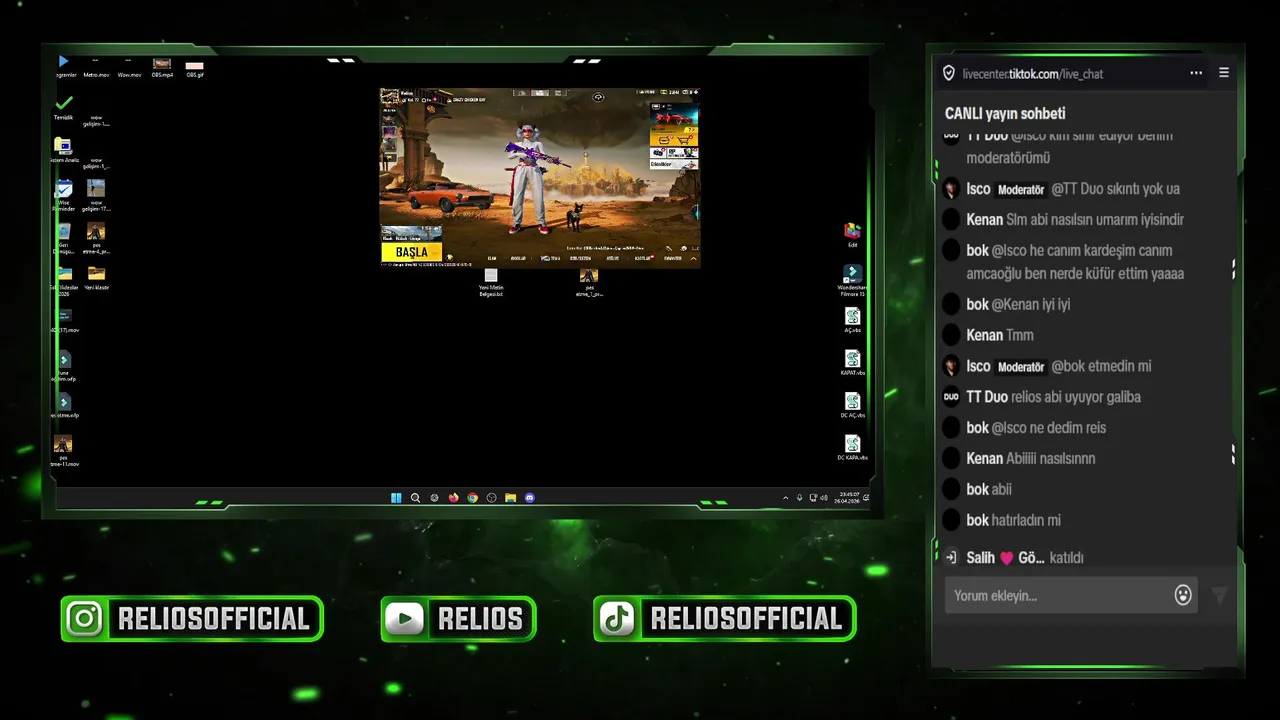Screen dimensions: 1280x720
Task: Open the game map mode selector above BAŞLA
Action: tap(411, 233)
